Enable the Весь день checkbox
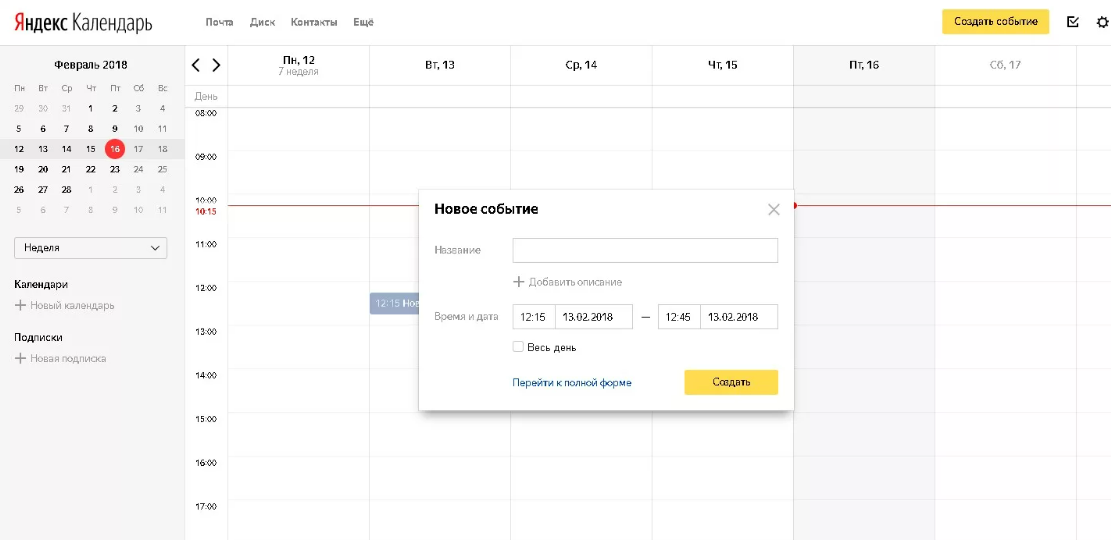 (518, 347)
